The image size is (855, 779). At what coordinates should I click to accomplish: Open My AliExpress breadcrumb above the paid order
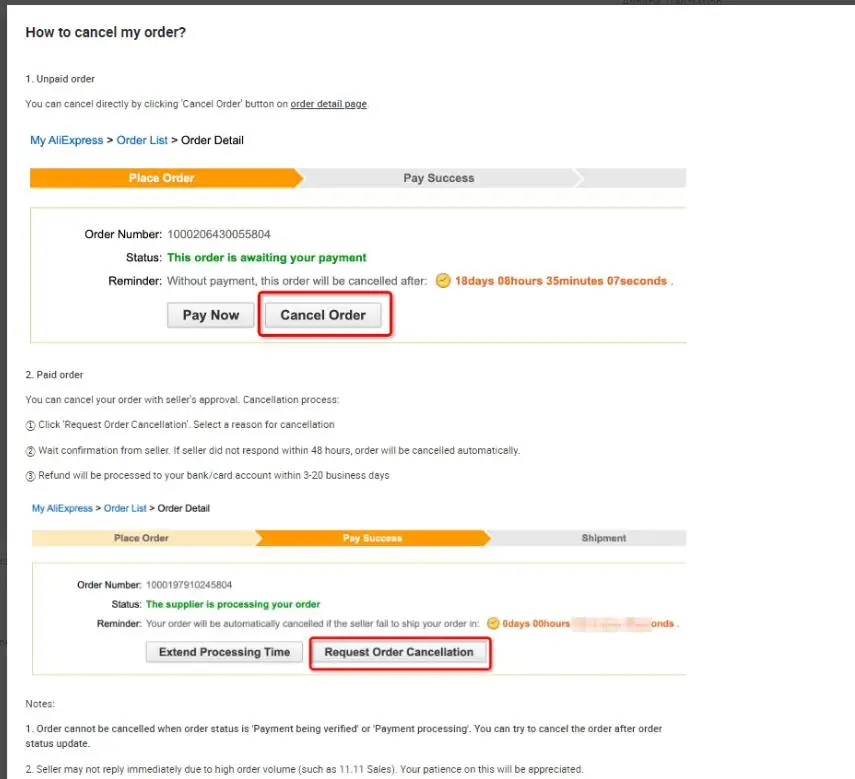click(x=62, y=508)
